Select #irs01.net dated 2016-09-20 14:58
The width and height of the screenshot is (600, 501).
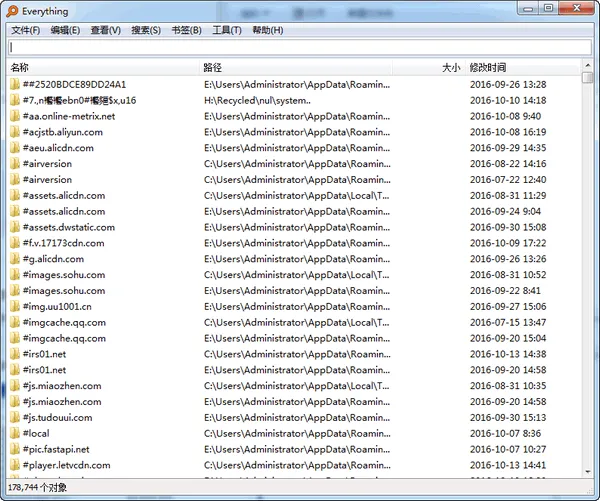point(44,370)
